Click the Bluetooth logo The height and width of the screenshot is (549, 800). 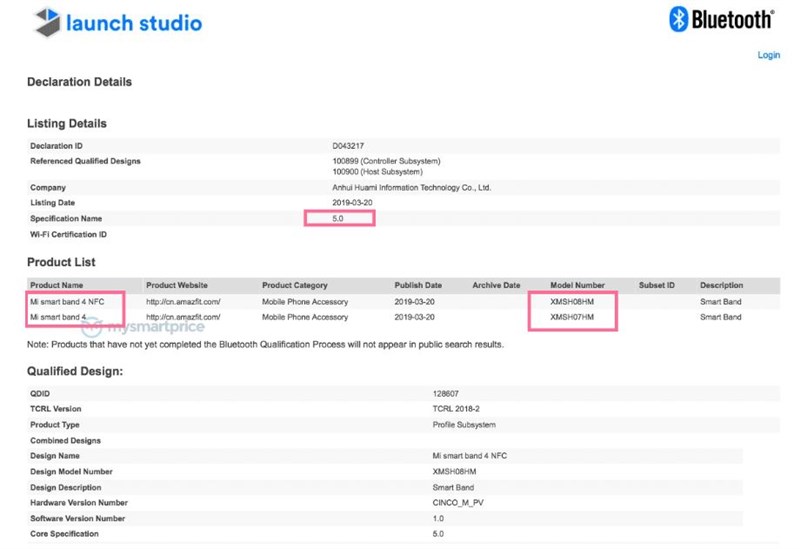pos(721,19)
